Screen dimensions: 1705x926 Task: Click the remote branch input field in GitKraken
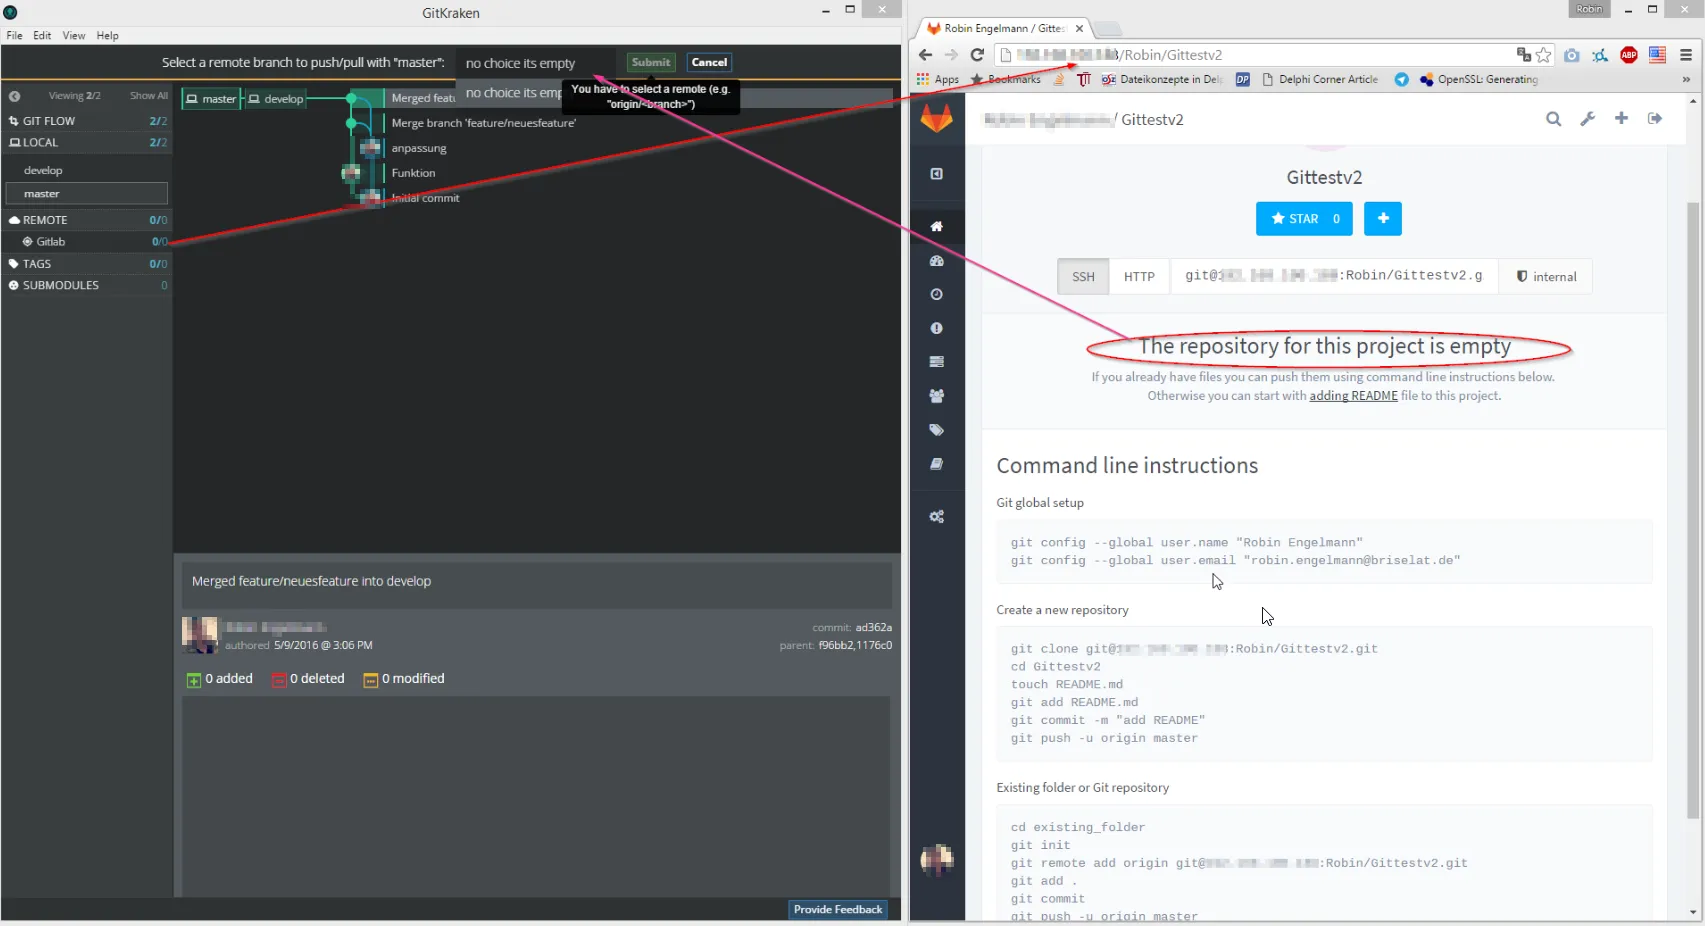click(536, 63)
